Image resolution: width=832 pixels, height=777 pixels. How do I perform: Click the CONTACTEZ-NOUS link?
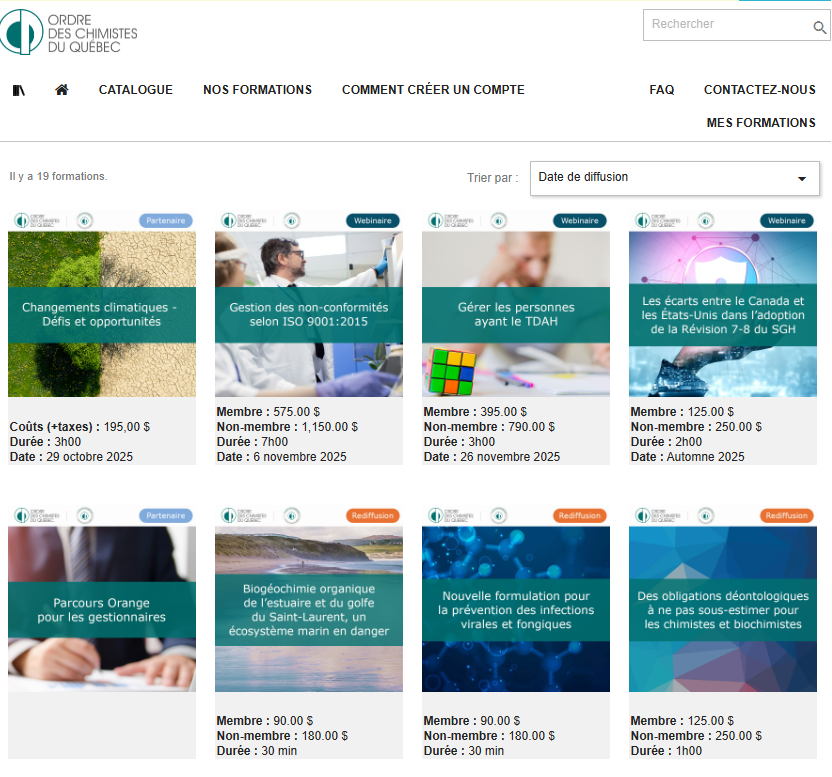(759, 90)
